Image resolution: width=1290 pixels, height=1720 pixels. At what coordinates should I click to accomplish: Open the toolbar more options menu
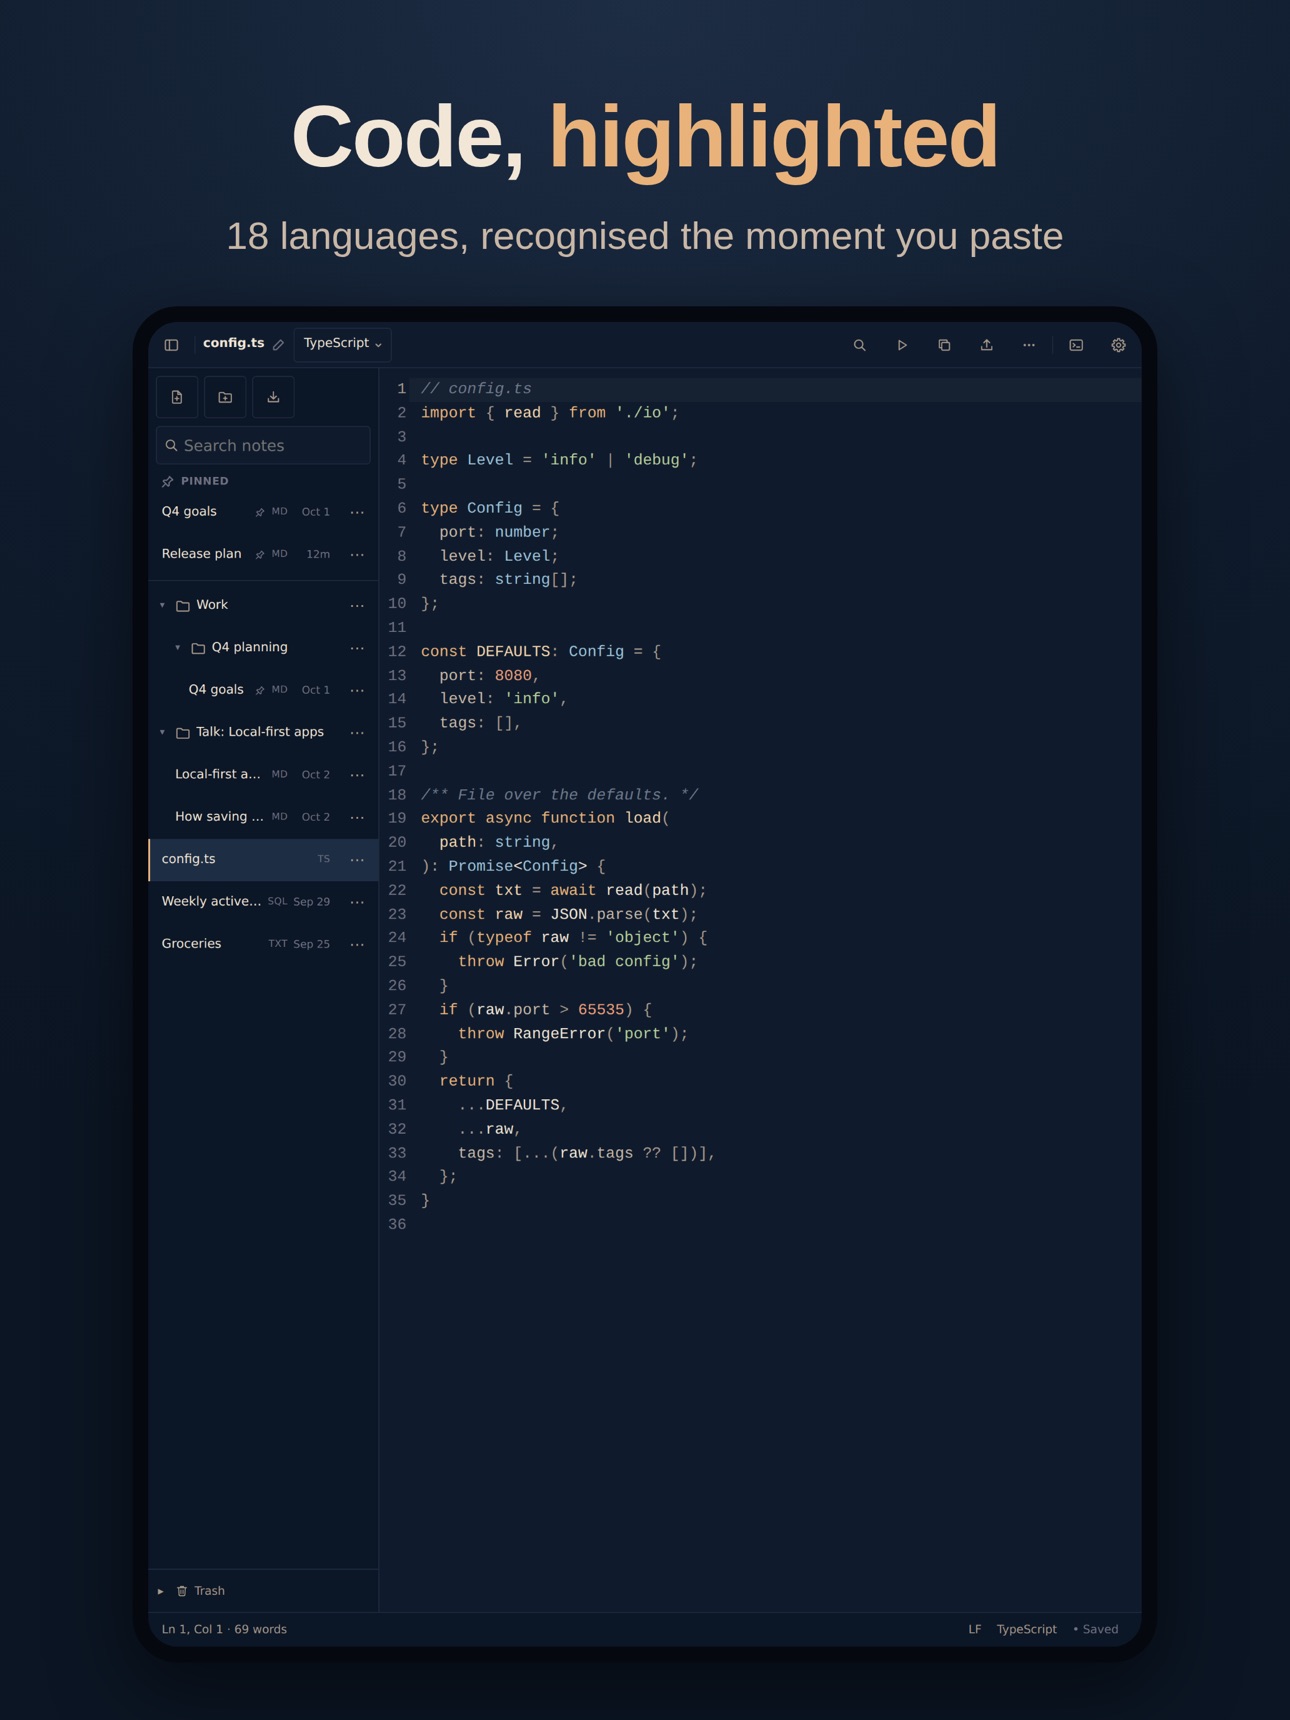click(1029, 345)
